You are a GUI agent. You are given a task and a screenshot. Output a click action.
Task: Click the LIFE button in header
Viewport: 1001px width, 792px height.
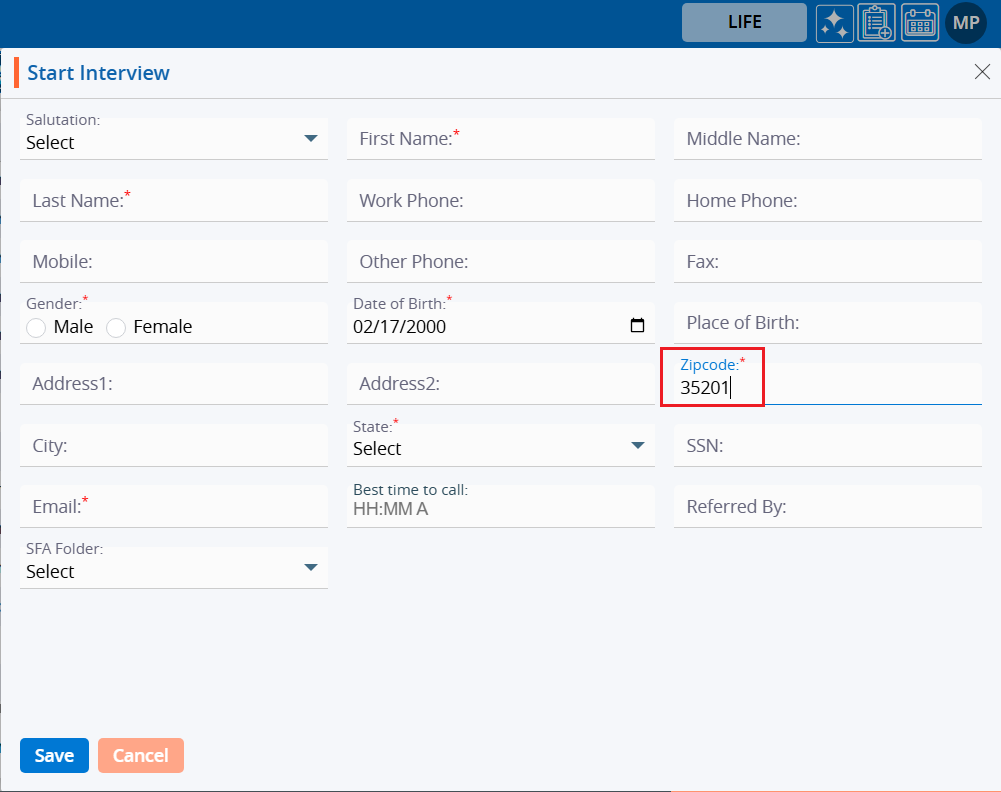(744, 22)
